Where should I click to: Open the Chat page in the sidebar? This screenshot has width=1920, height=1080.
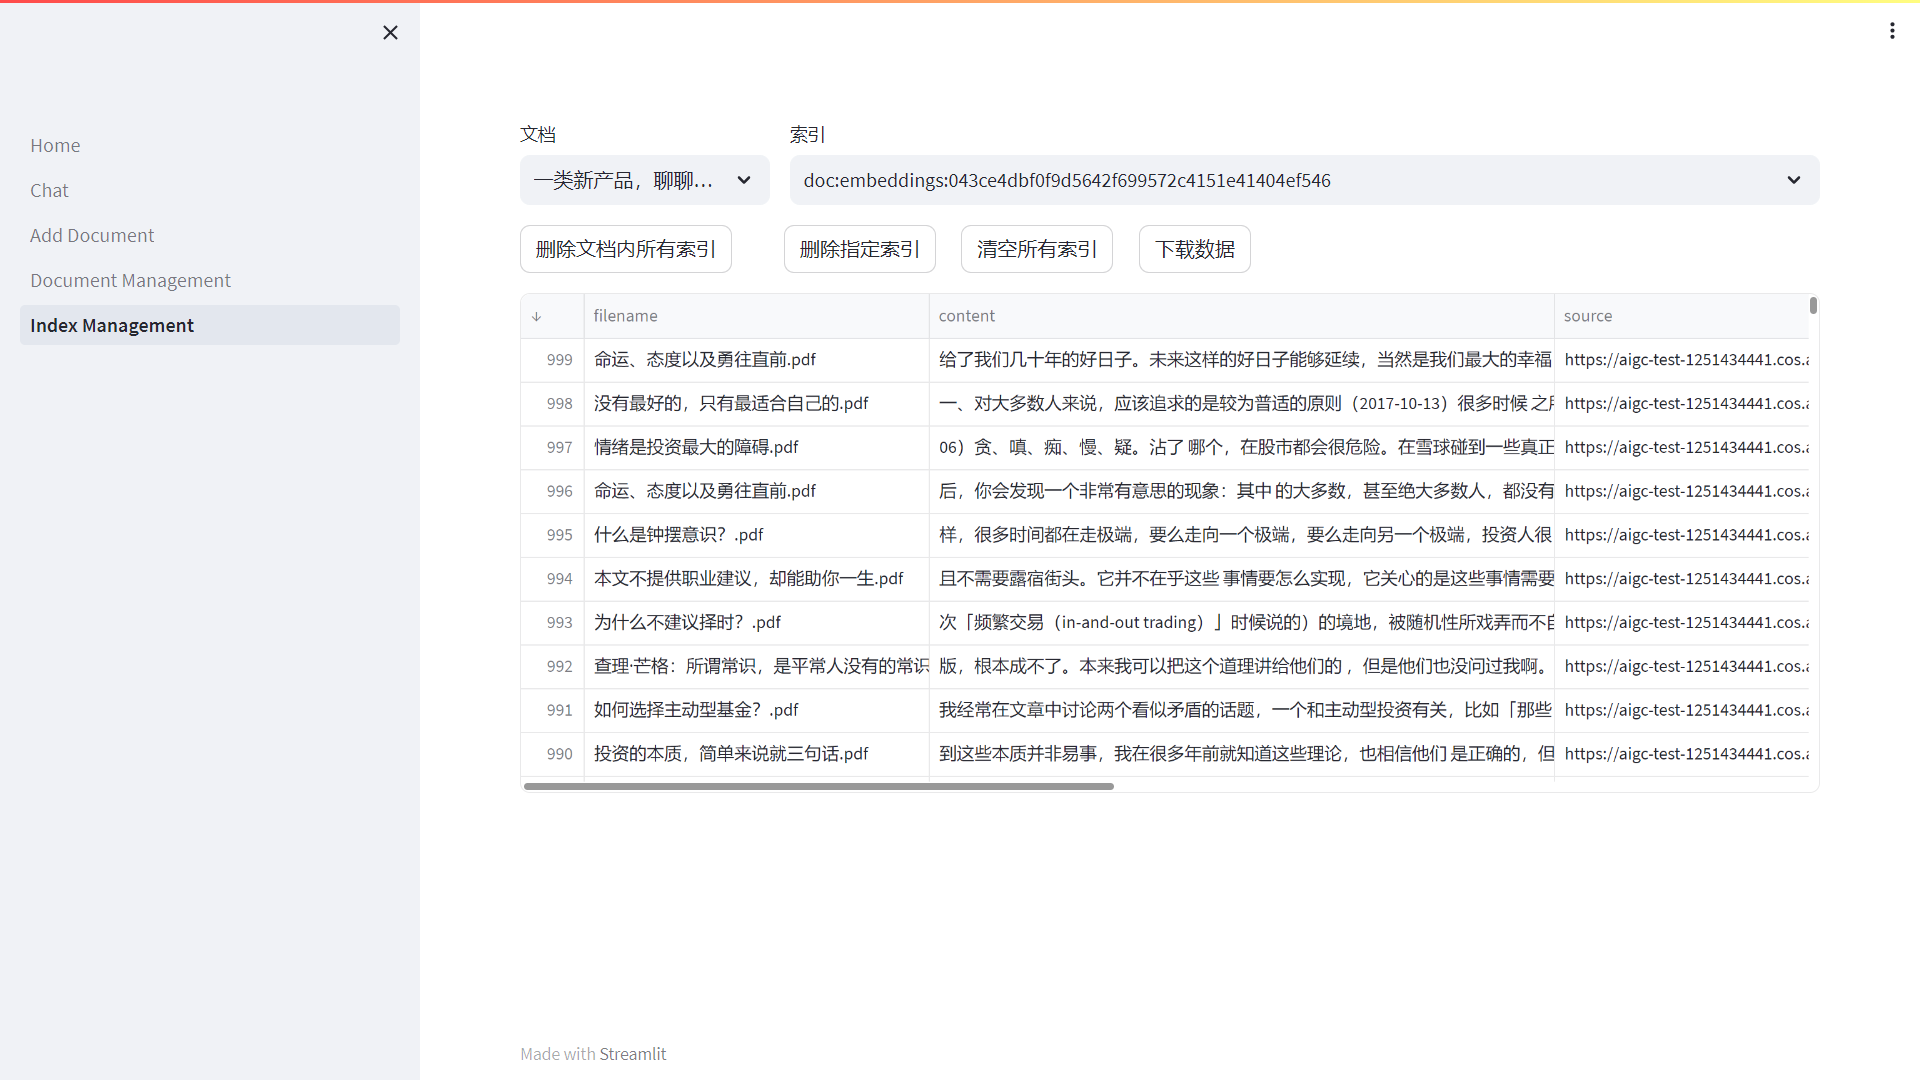click(49, 190)
